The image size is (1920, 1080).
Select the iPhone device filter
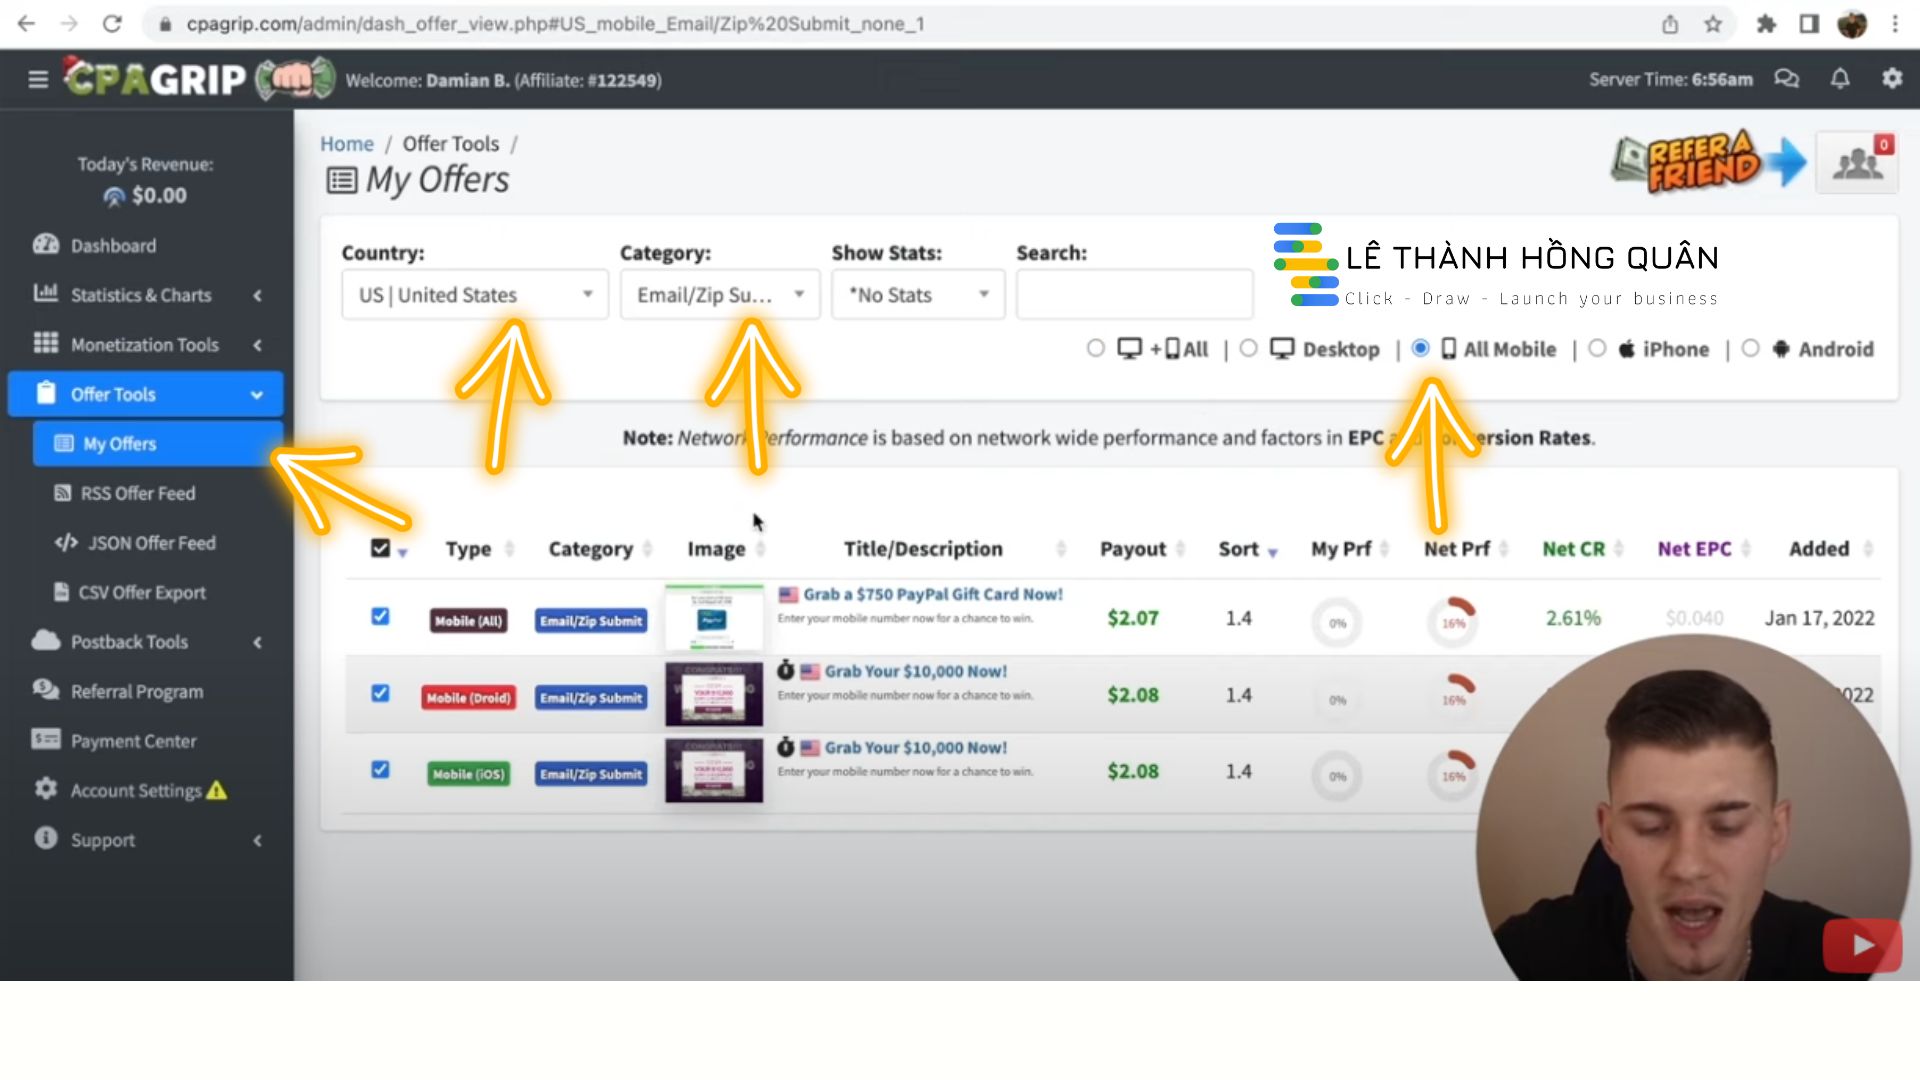(1597, 348)
